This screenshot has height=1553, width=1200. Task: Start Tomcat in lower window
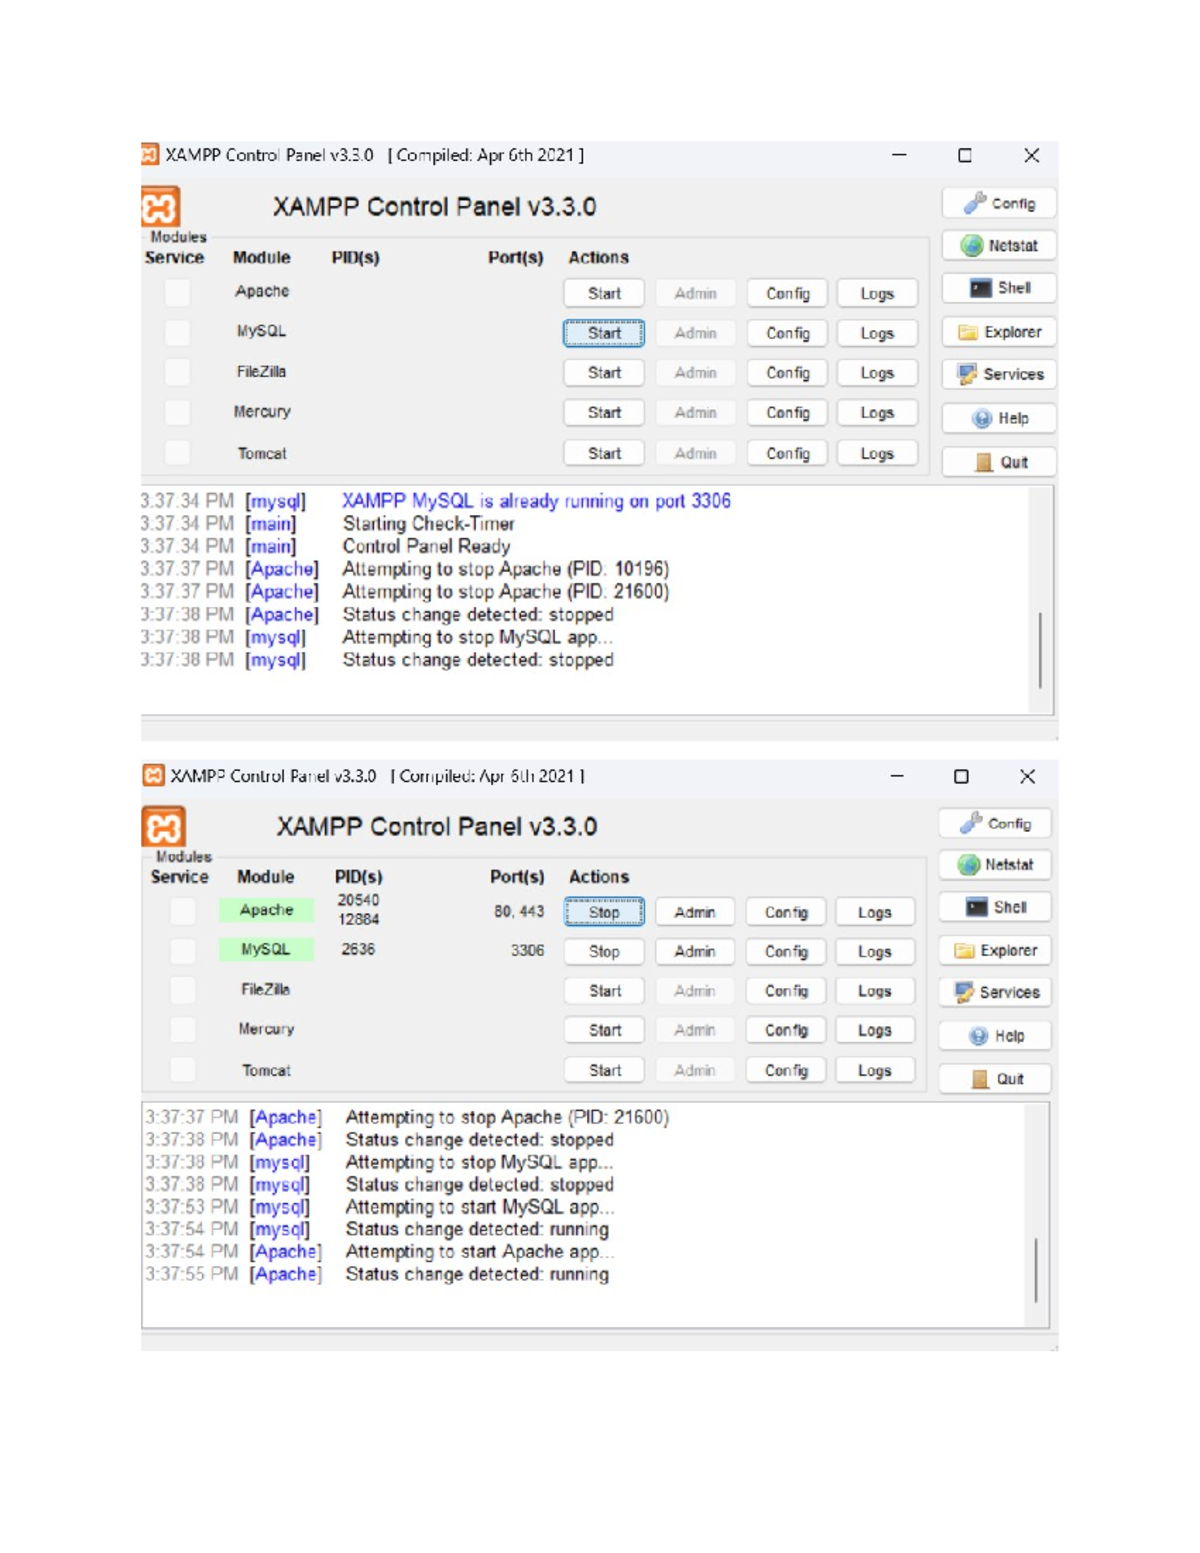click(604, 1071)
